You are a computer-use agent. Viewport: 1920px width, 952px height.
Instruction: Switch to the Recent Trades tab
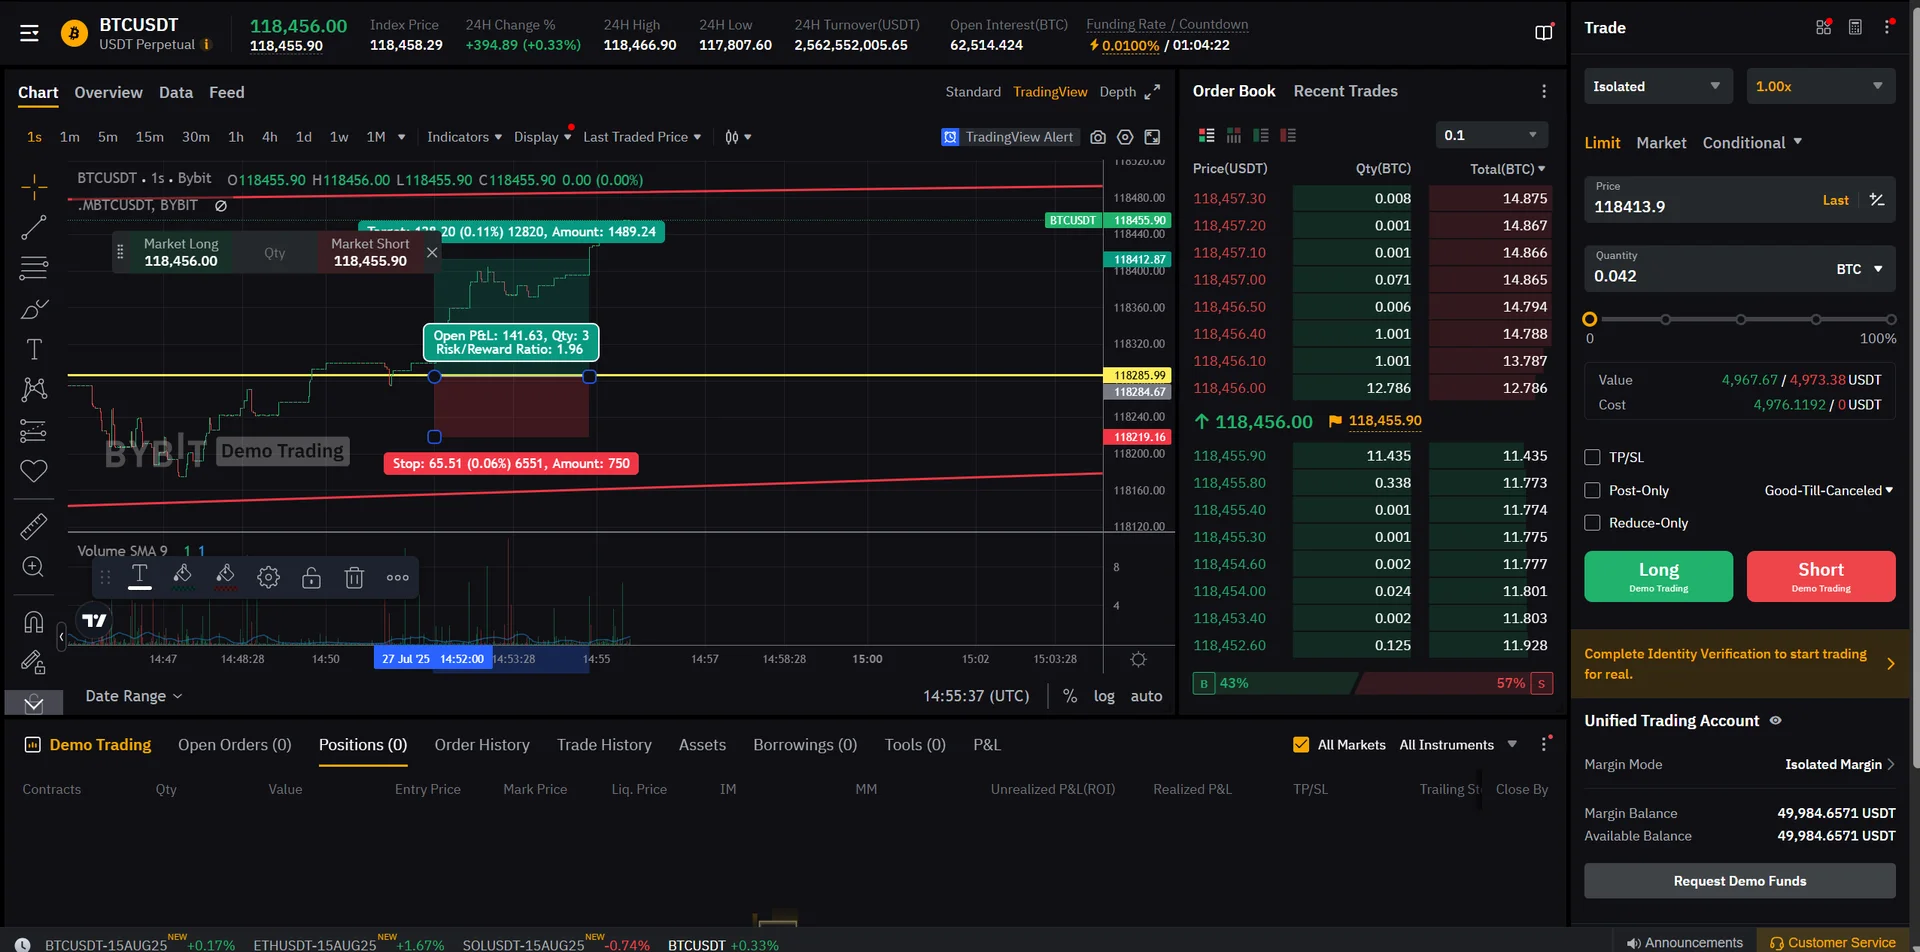tap(1345, 91)
